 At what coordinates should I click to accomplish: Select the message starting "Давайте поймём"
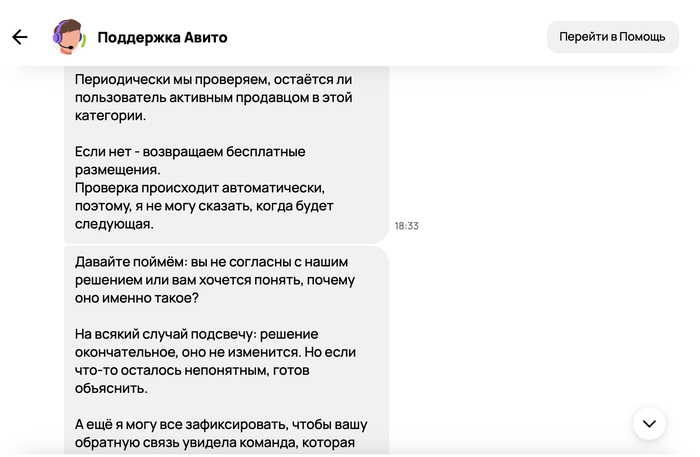pos(215,271)
